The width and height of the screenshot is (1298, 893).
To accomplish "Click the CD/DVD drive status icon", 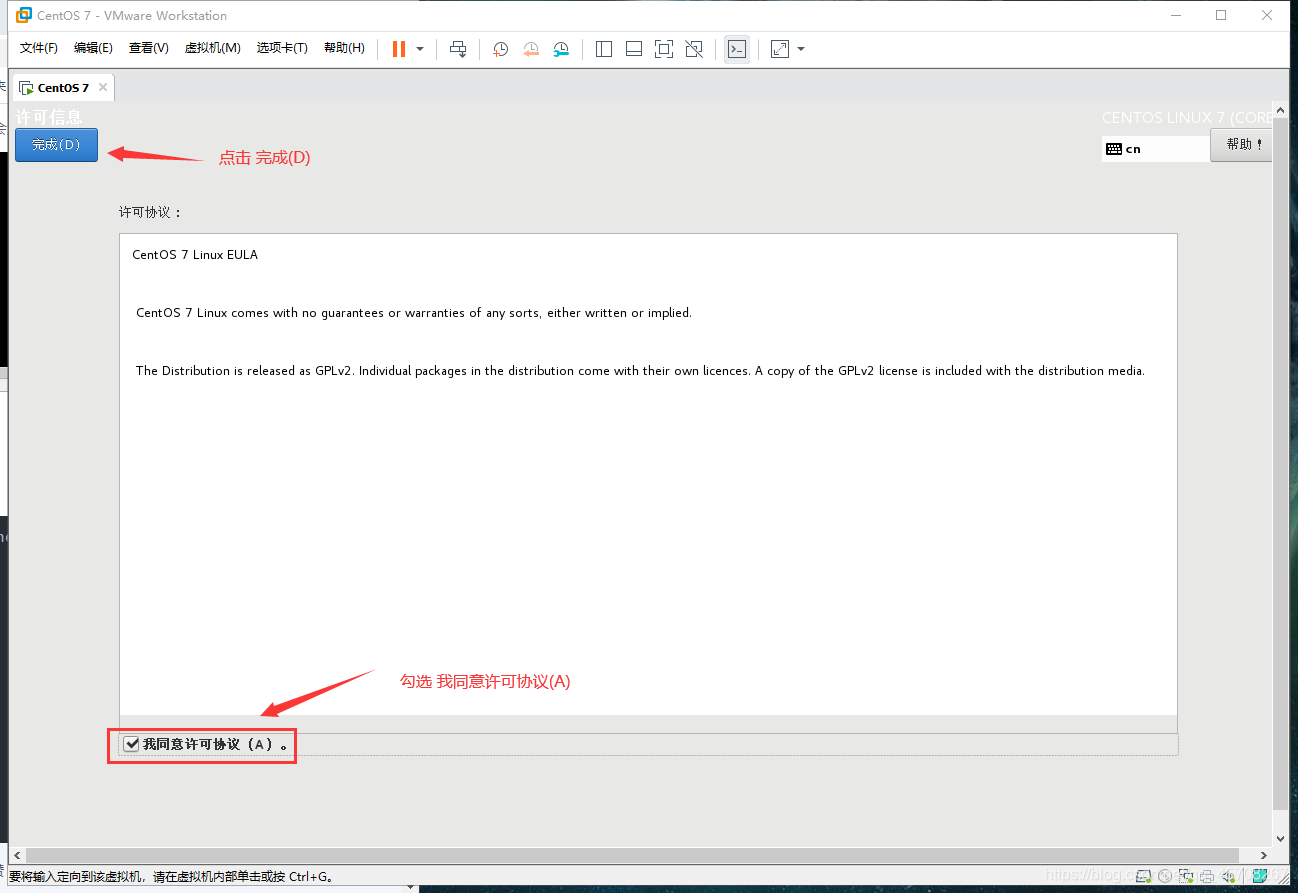I will coord(1165,876).
